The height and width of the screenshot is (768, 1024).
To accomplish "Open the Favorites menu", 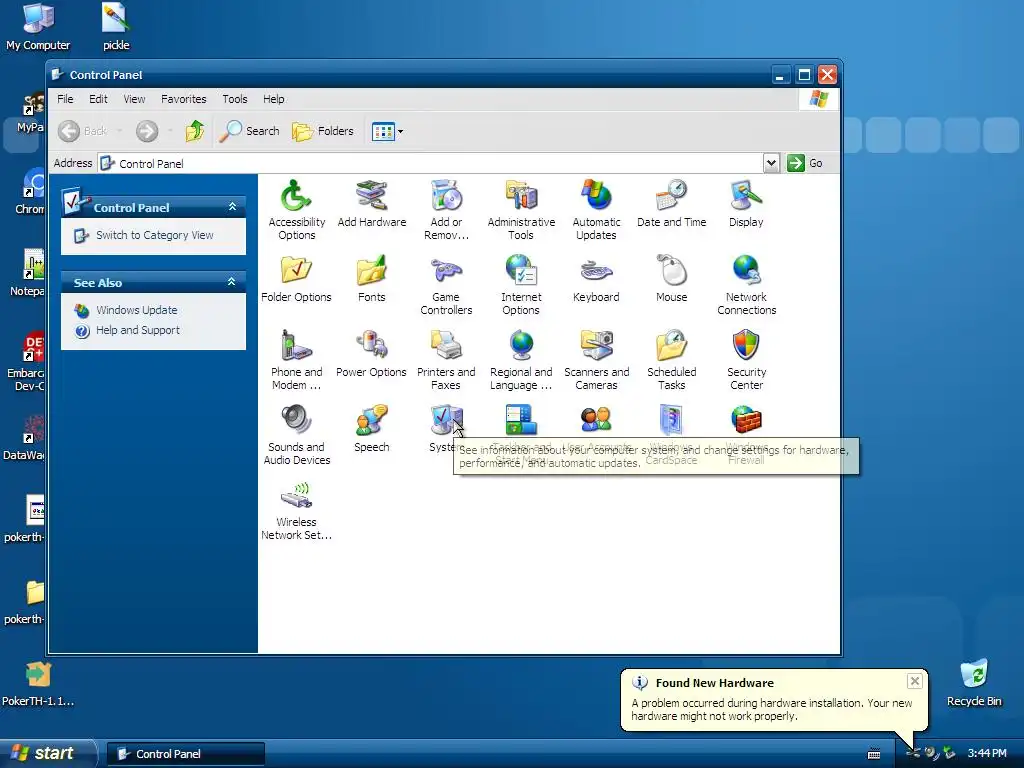I will coord(184,99).
